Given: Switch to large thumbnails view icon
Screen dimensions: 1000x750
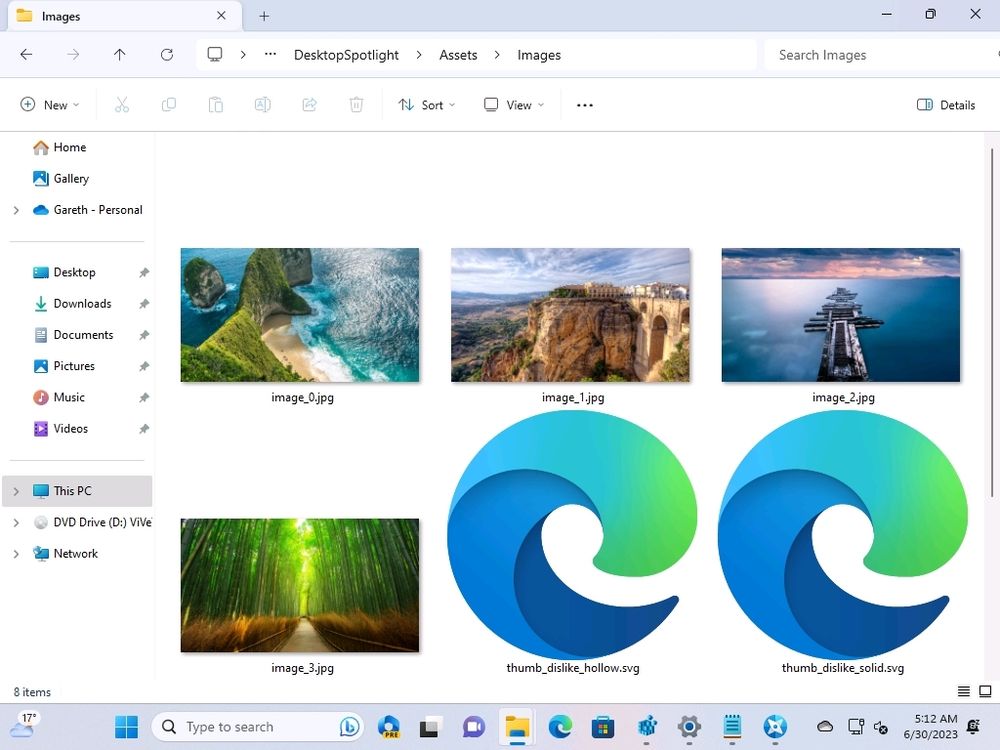Looking at the screenshot, I should point(985,691).
